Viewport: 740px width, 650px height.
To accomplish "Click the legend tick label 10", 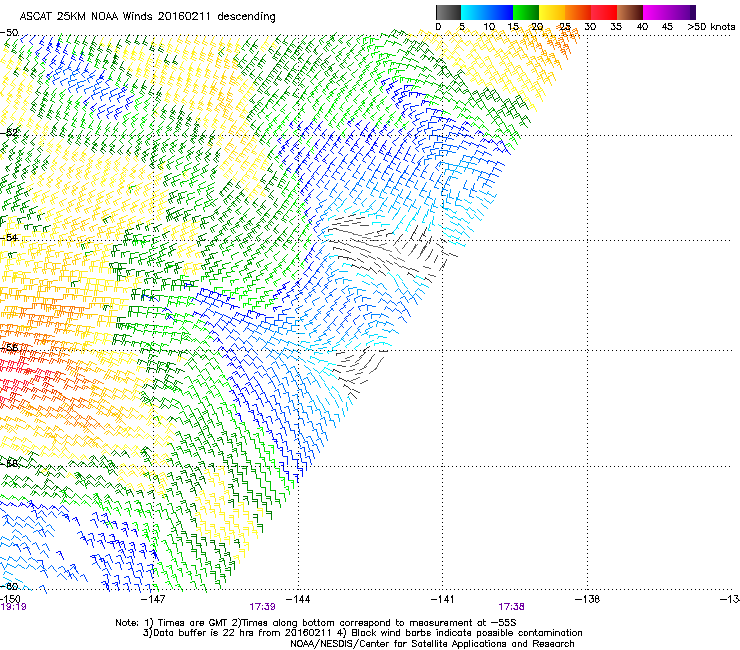I will click(489, 27).
